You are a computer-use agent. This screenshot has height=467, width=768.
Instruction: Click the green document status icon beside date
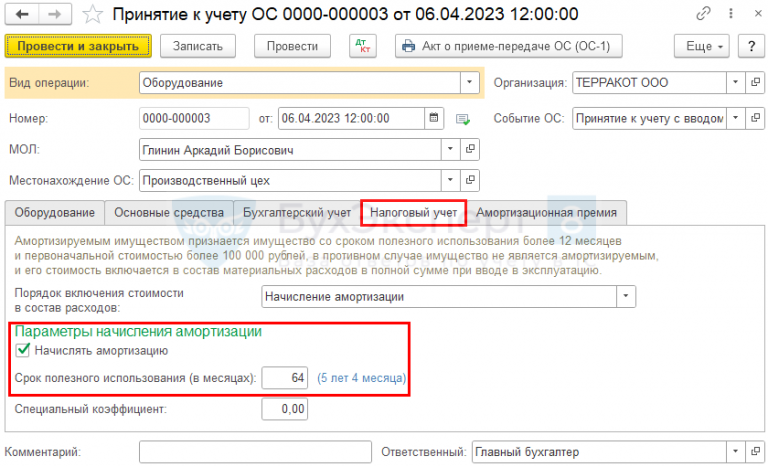pyautogui.click(x=462, y=119)
